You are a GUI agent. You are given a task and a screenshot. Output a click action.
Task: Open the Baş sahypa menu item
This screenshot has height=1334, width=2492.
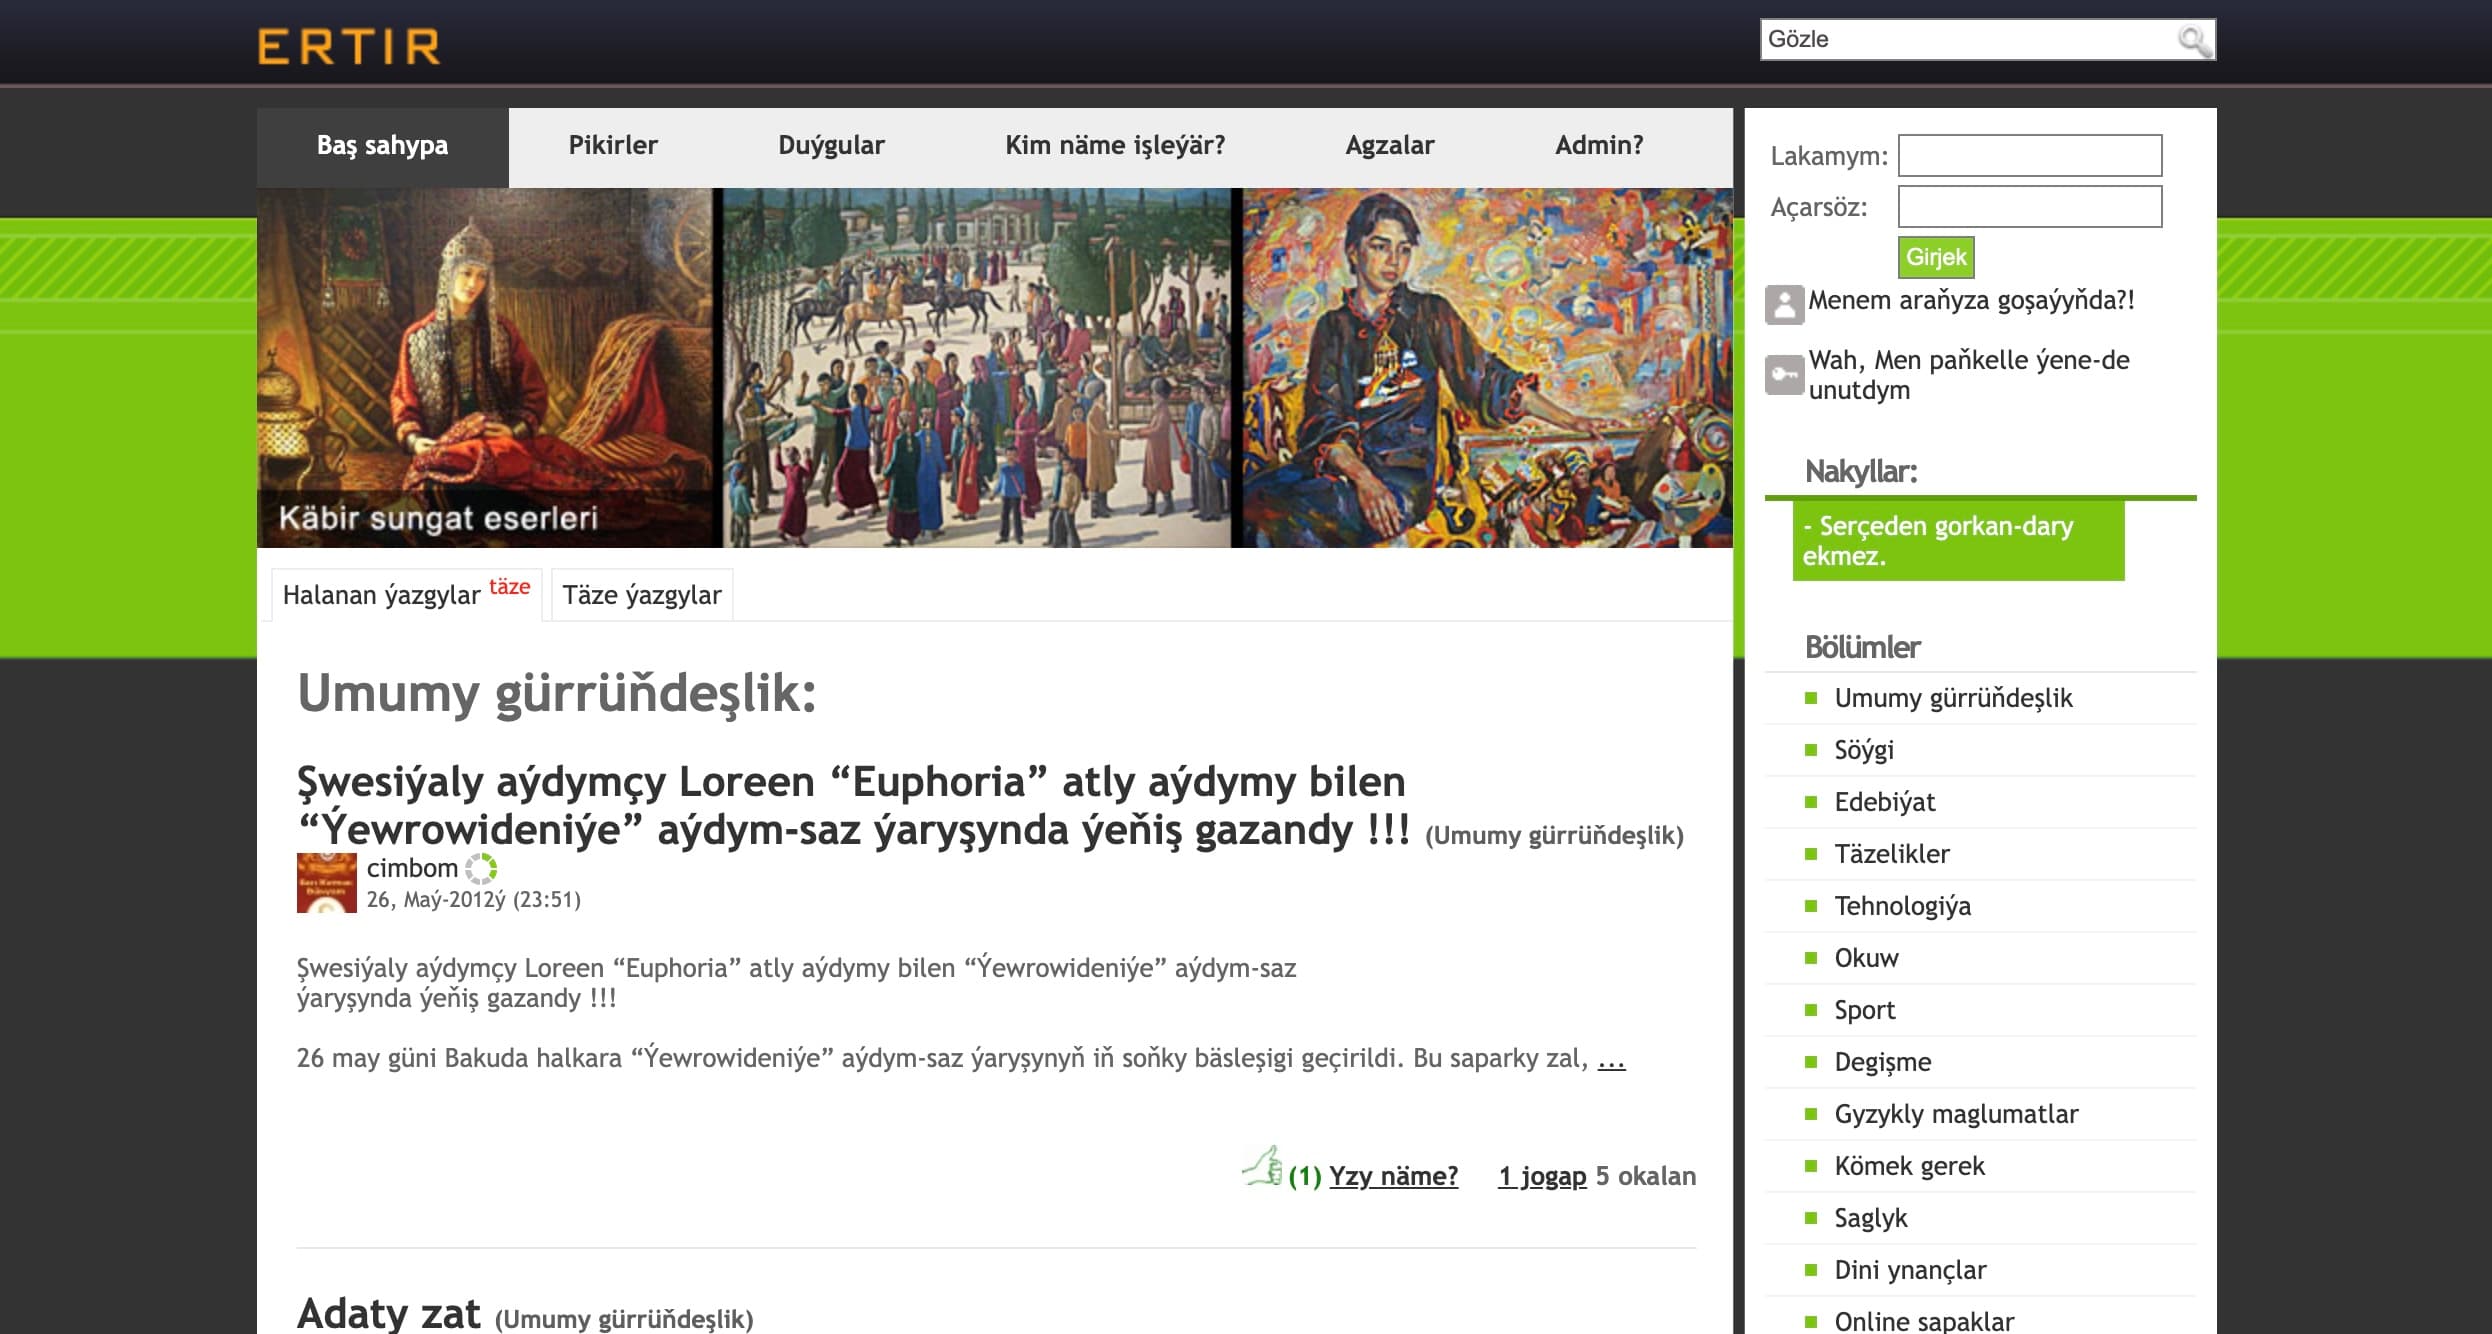(x=383, y=146)
